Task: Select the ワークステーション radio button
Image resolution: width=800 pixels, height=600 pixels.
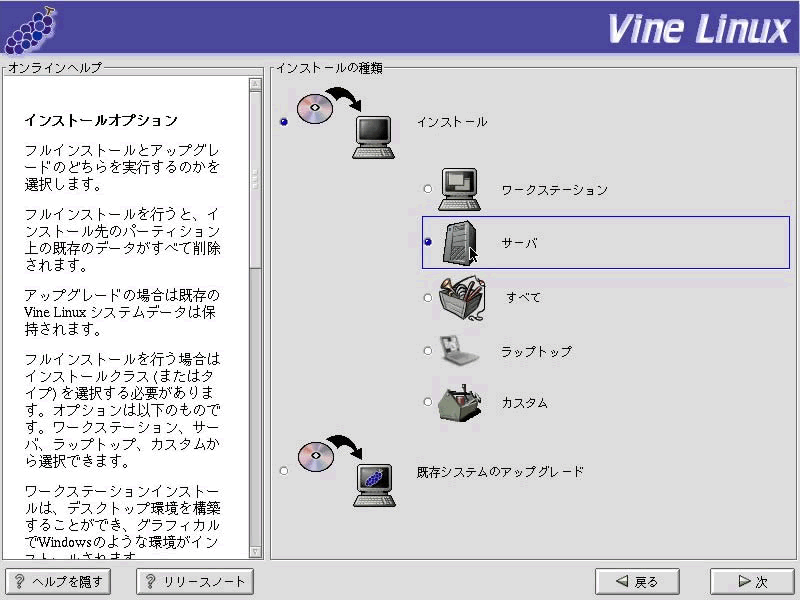Action: [x=428, y=189]
